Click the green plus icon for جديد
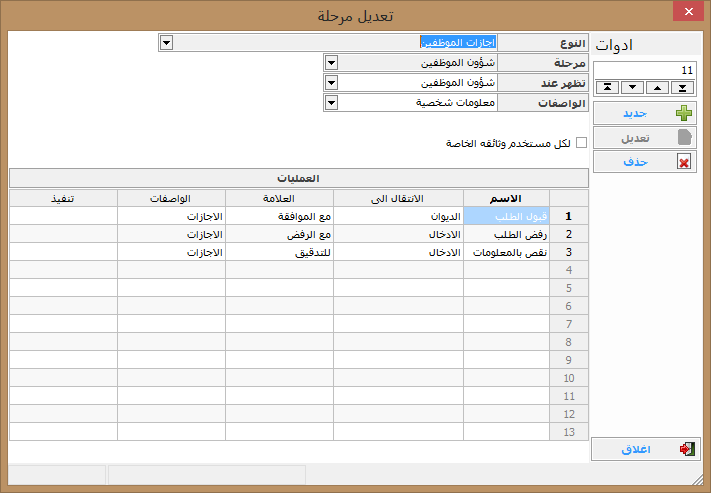This screenshot has width=711, height=493. point(684,113)
